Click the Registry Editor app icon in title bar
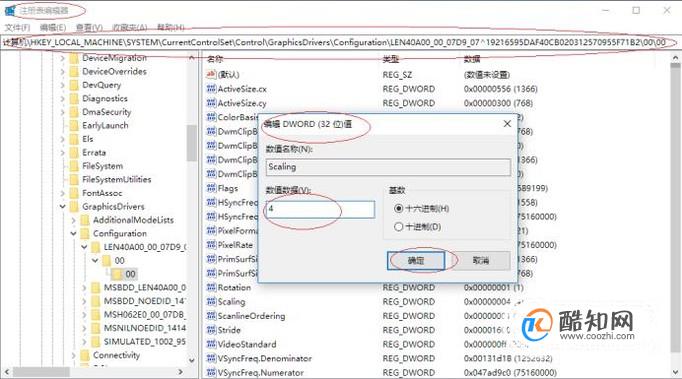Screen dimensions: 682x379 pos(10,10)
